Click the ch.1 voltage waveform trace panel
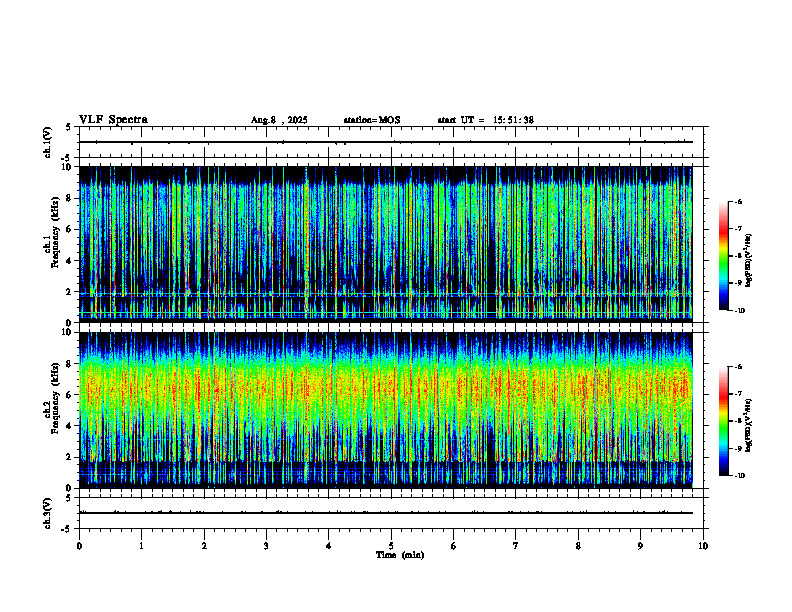Image resolution: width=792 pixels, height=612 pixels. tap(391, 142)
